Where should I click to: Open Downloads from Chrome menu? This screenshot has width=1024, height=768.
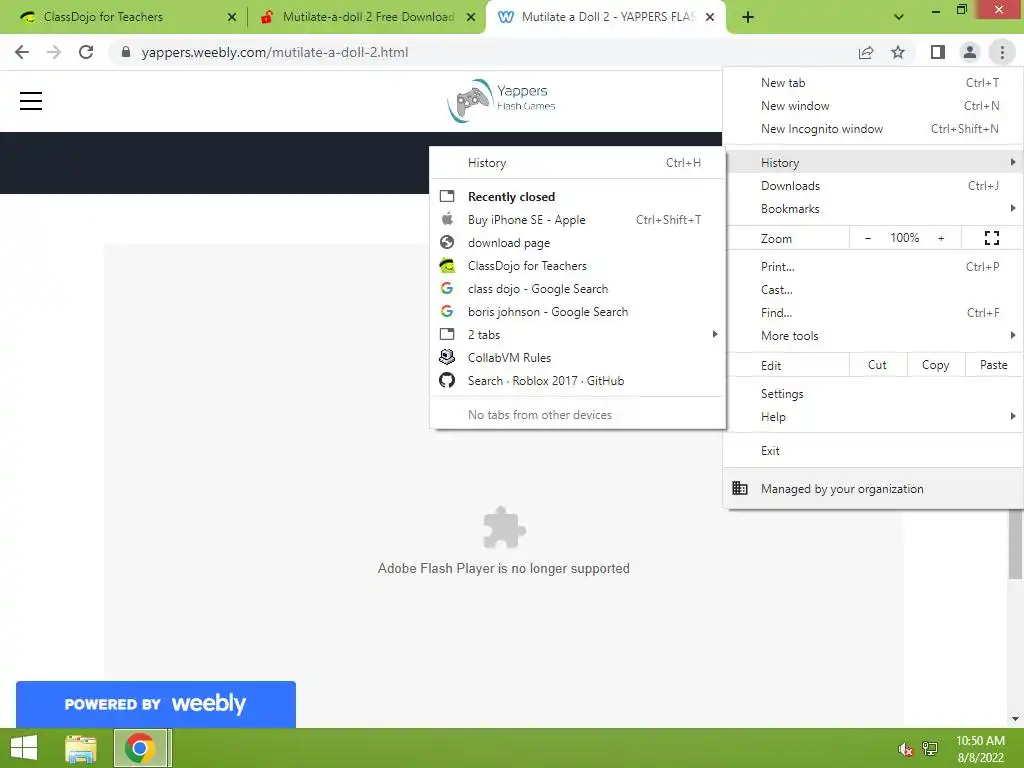873,185
